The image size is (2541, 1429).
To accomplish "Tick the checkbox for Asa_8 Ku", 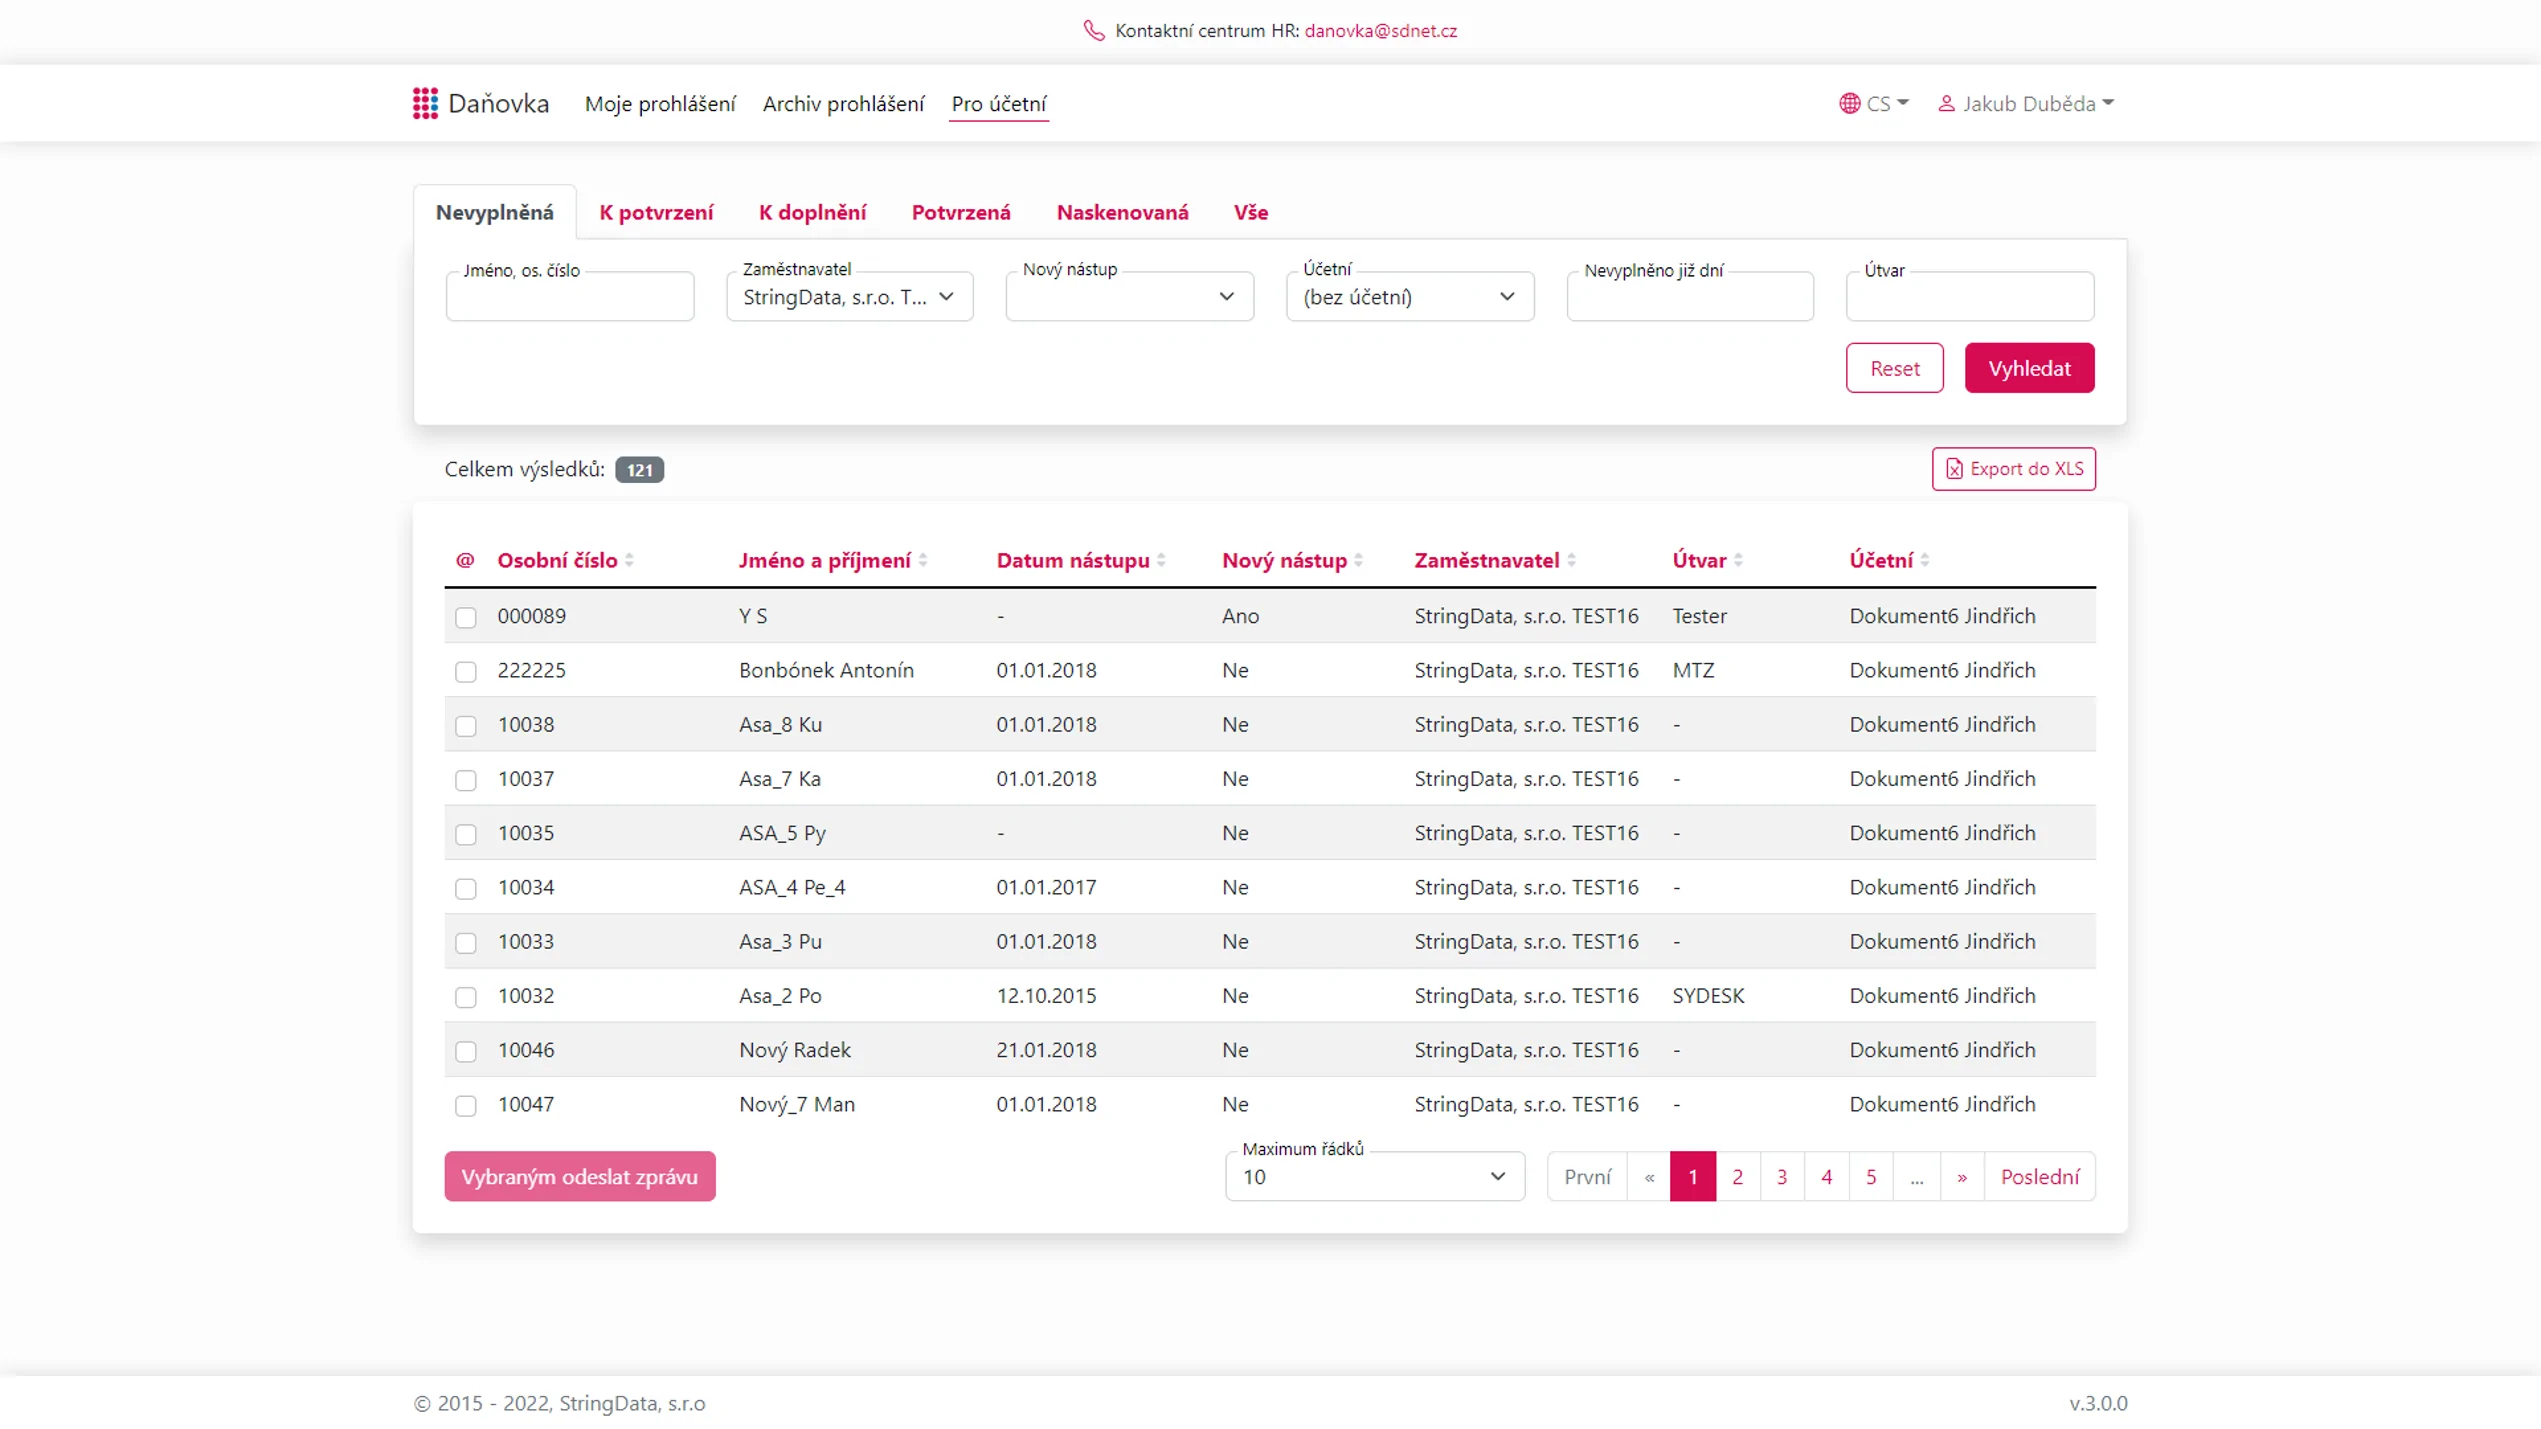I will (466, 725).
